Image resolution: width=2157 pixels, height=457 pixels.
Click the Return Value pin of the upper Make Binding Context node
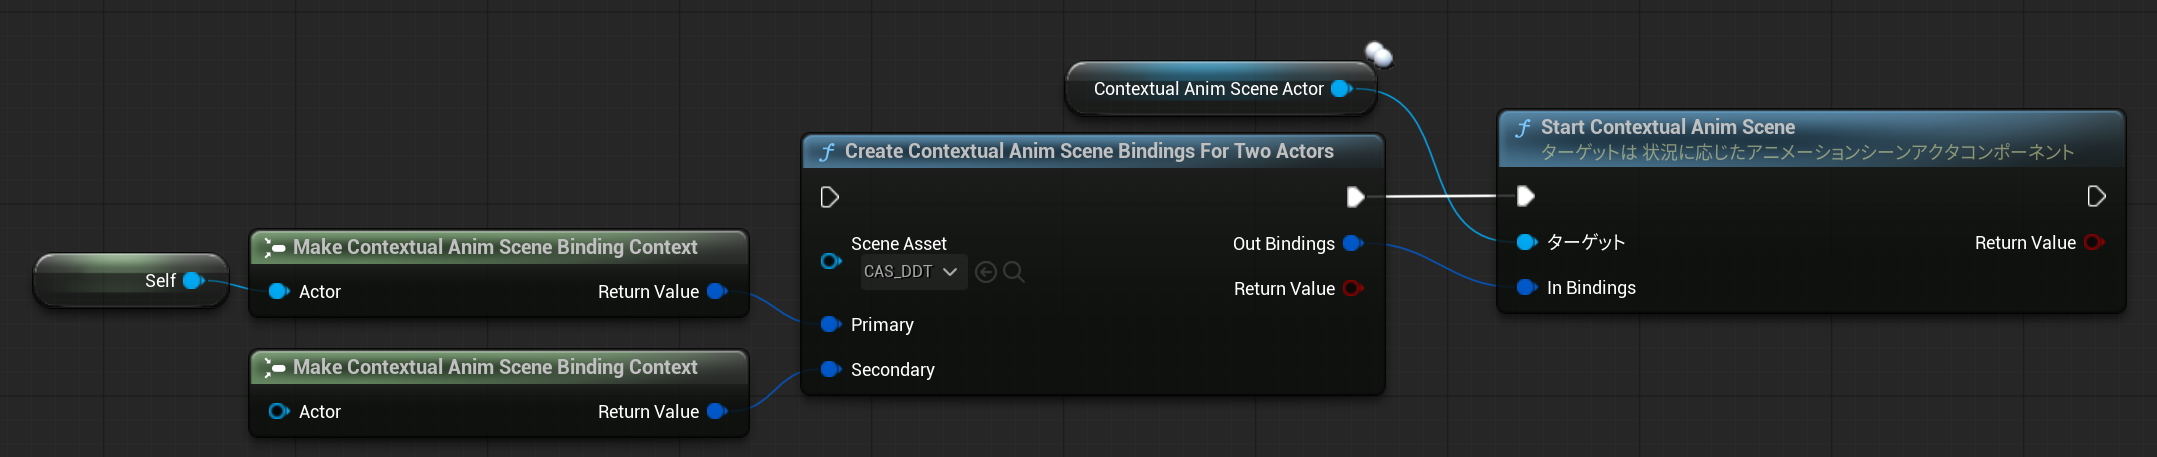point(716,291)
